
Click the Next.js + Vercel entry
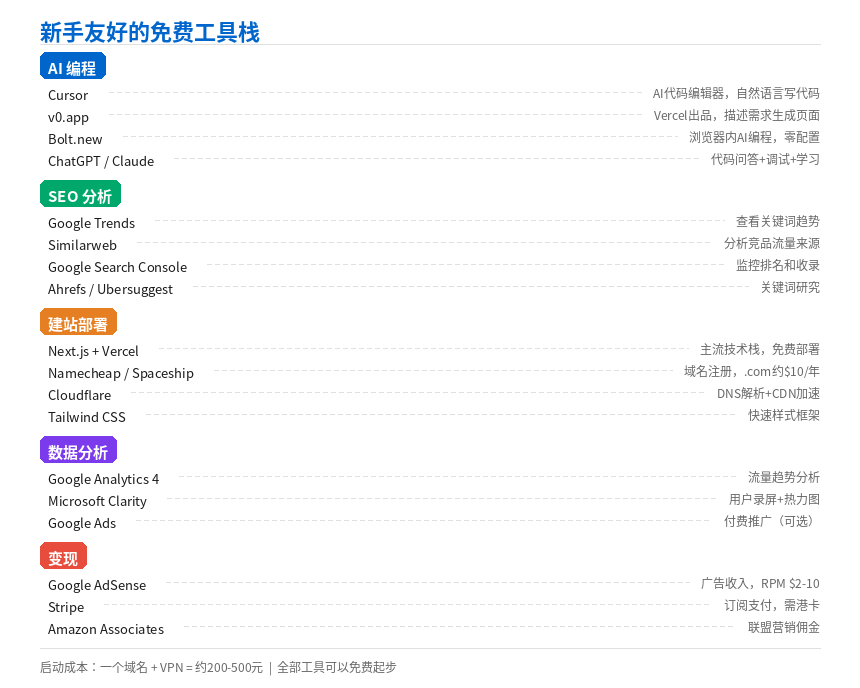[93, 351]
